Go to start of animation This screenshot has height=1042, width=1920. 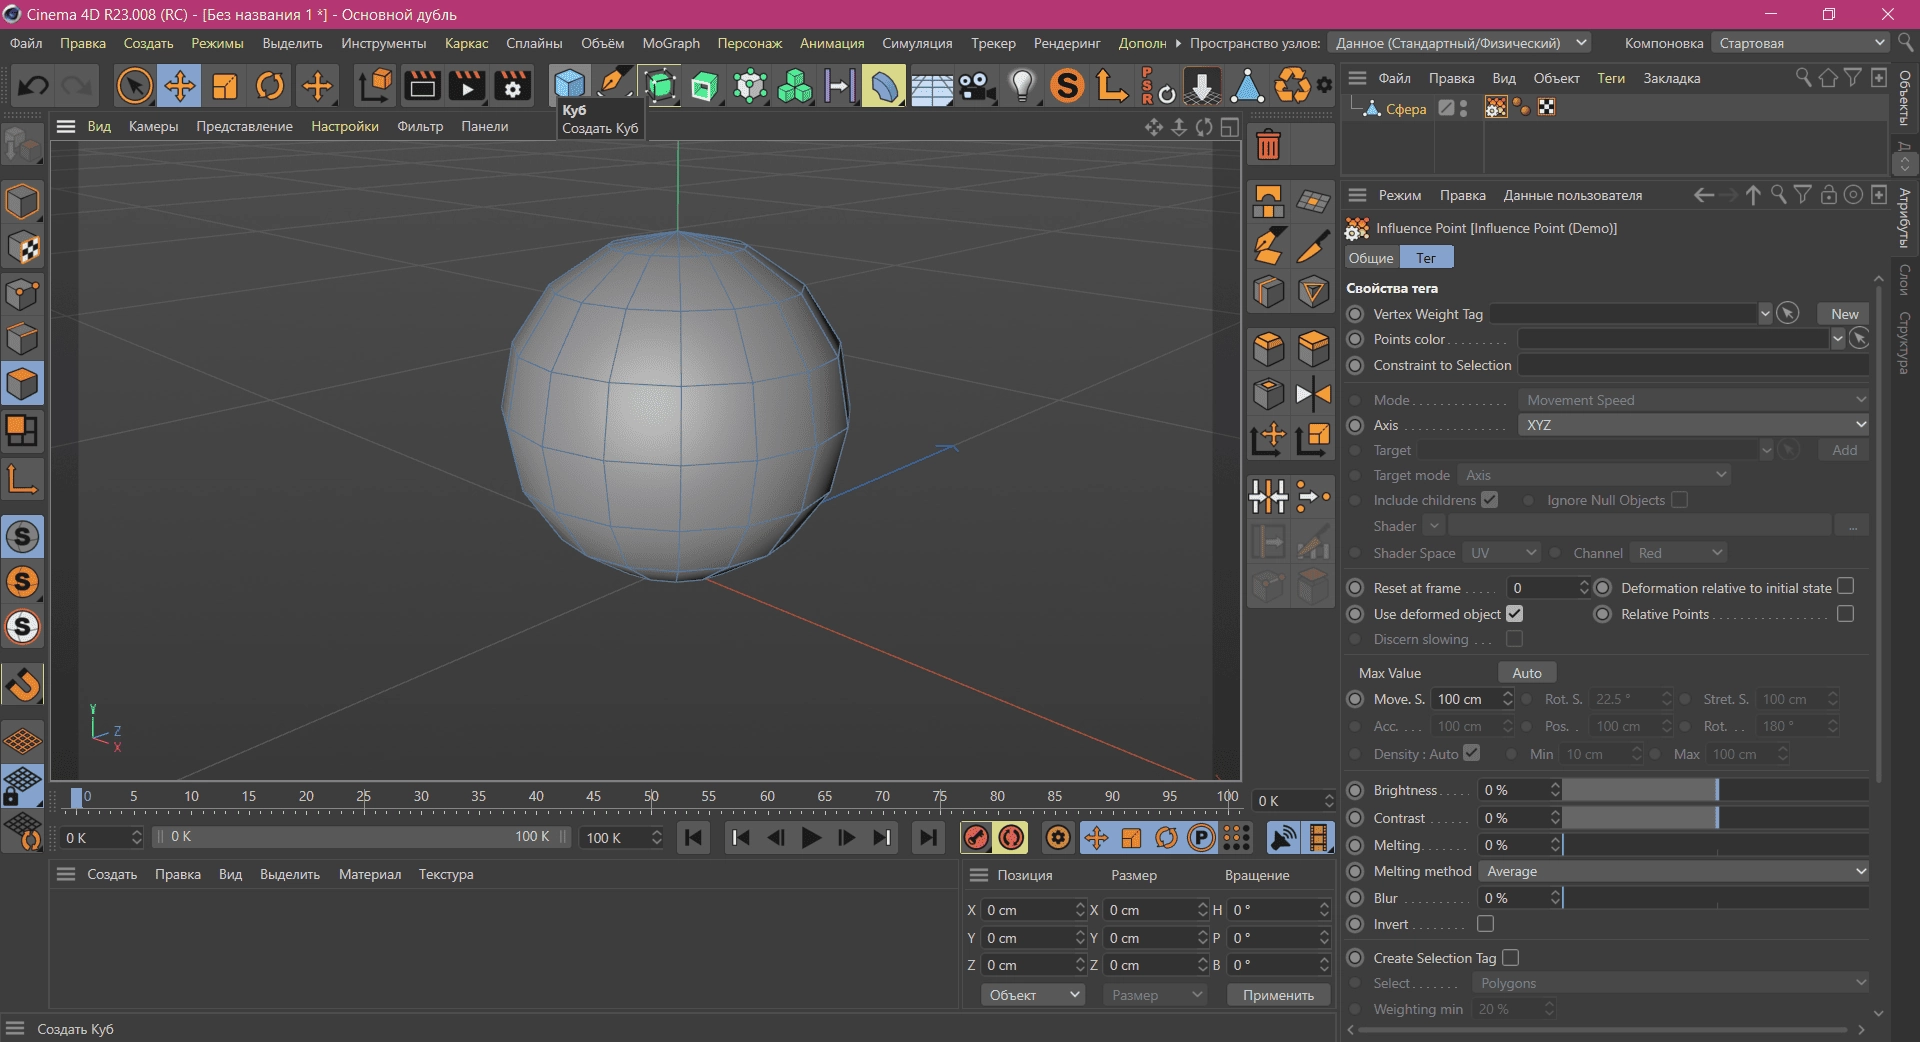tap(694, 838)
